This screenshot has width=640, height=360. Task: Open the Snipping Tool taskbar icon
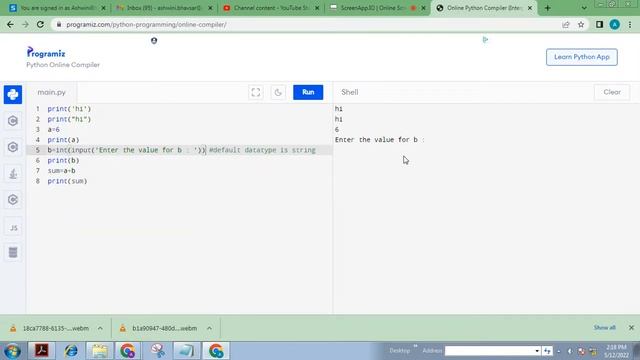point(158,351)
